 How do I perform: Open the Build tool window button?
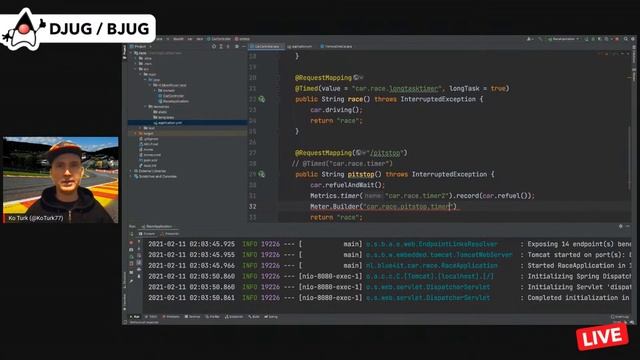point(253,317)
